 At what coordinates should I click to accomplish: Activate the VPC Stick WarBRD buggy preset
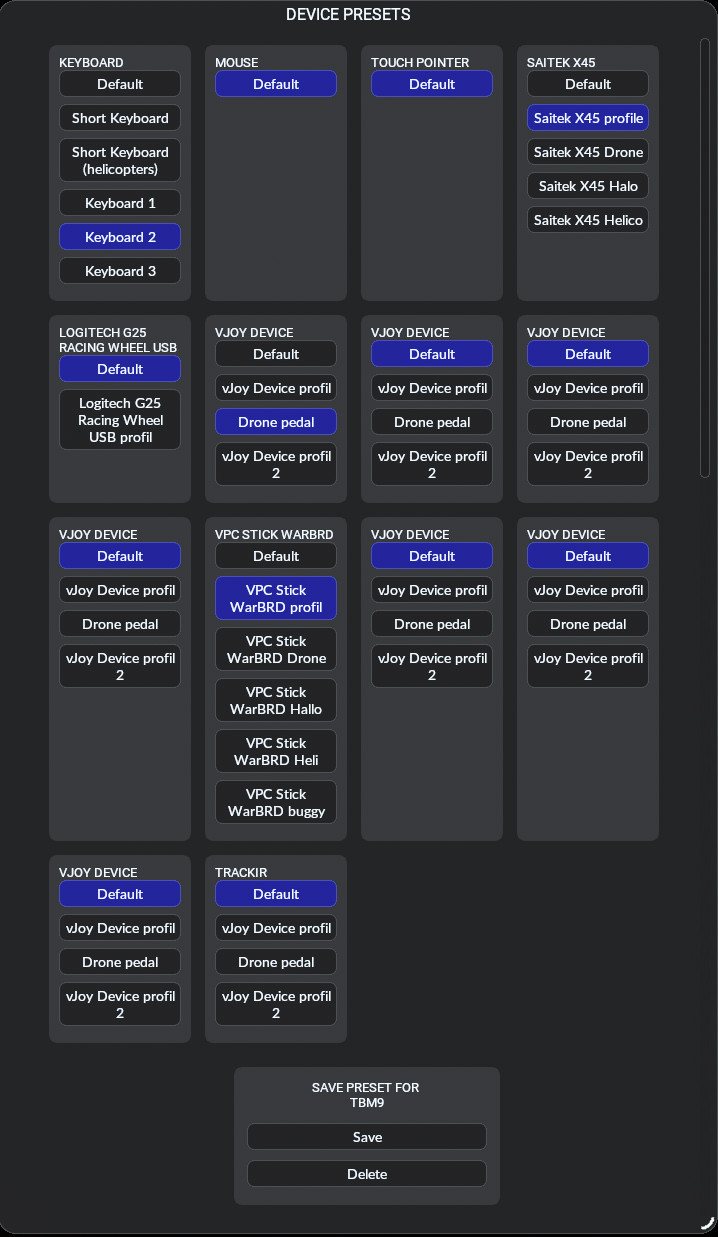coord(275,802)
